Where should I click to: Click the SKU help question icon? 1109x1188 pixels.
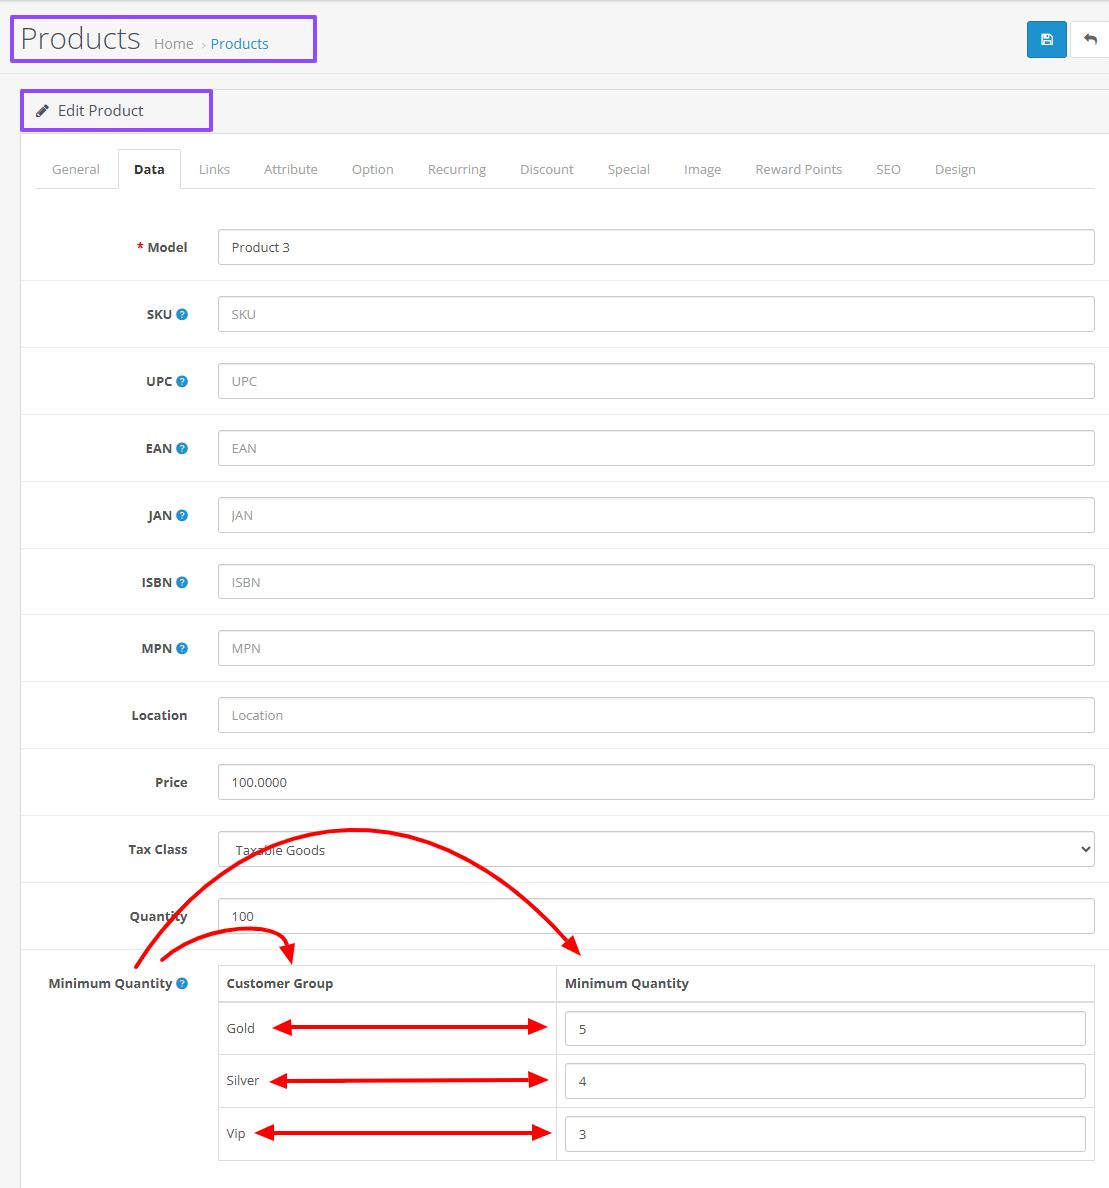click(182, 314)
